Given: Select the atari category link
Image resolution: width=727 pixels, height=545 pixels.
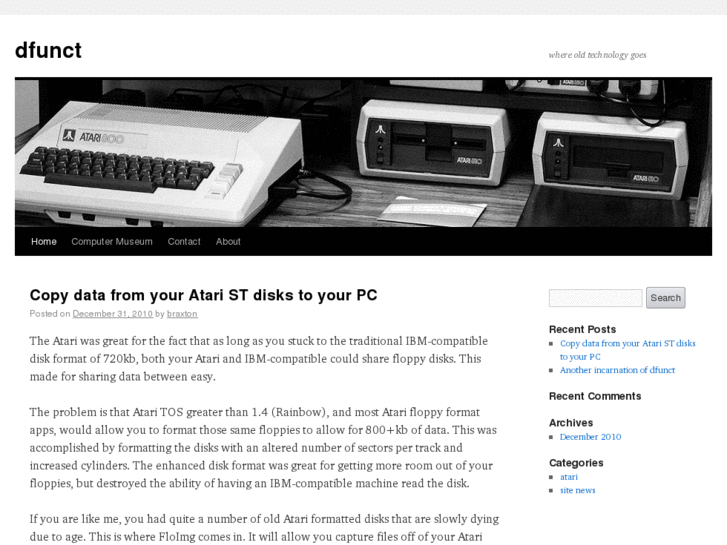Looking at the screenshot, I should pos(569,477).
